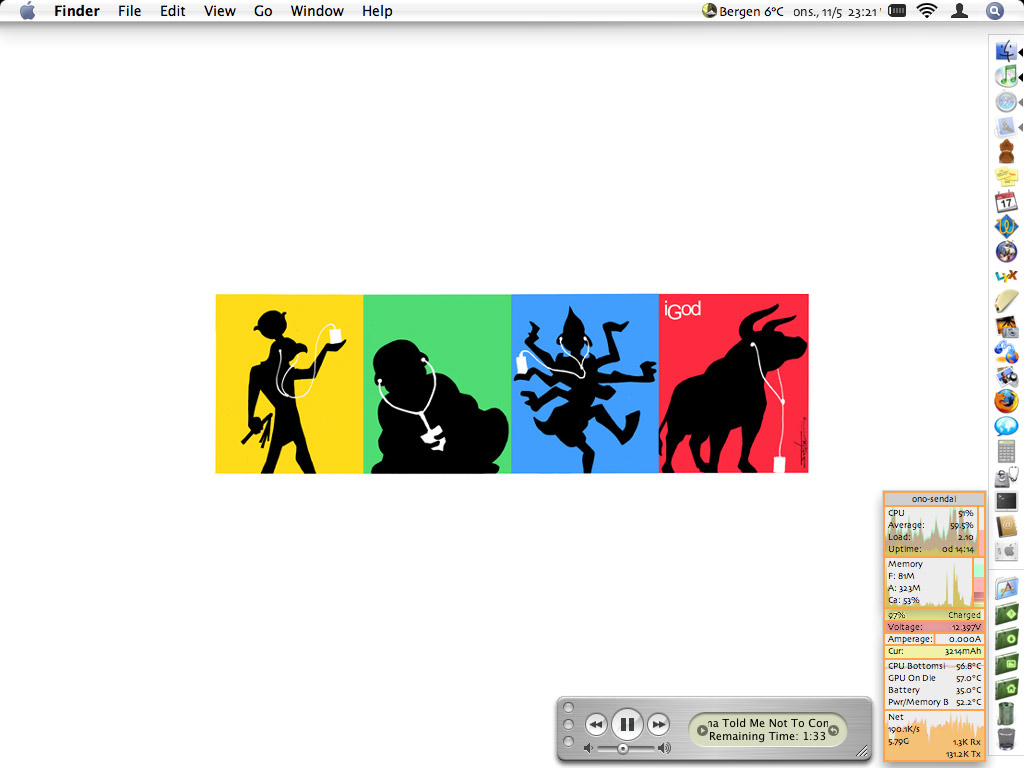Click the iTunes scrolling song title
1024x768 pixels.
pos(769,723)
